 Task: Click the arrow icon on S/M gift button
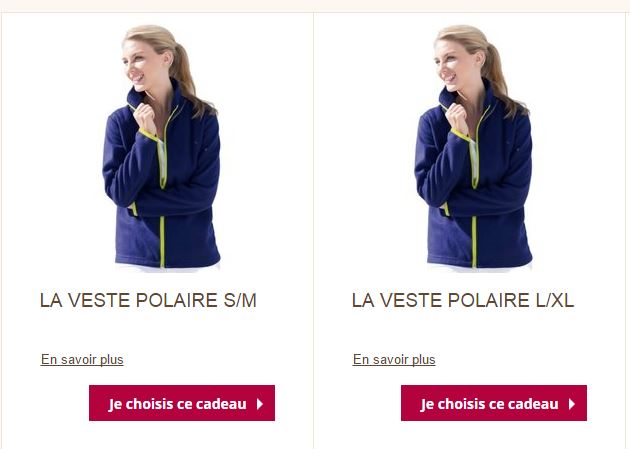point(260,404)
